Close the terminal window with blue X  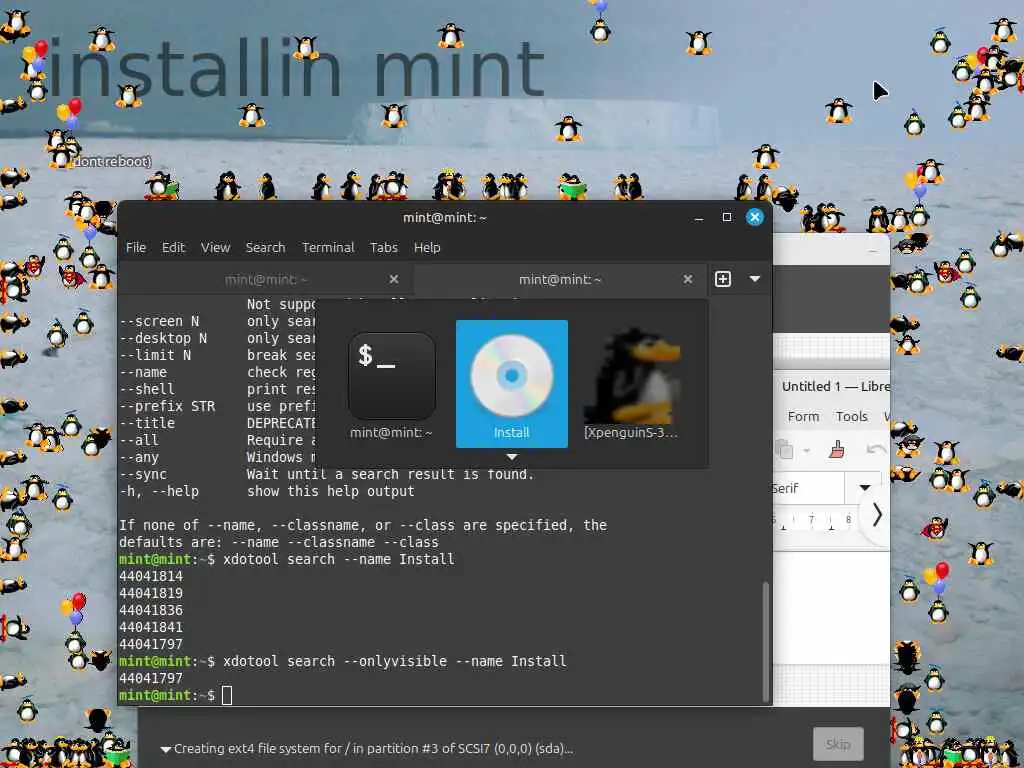point(755,217)
